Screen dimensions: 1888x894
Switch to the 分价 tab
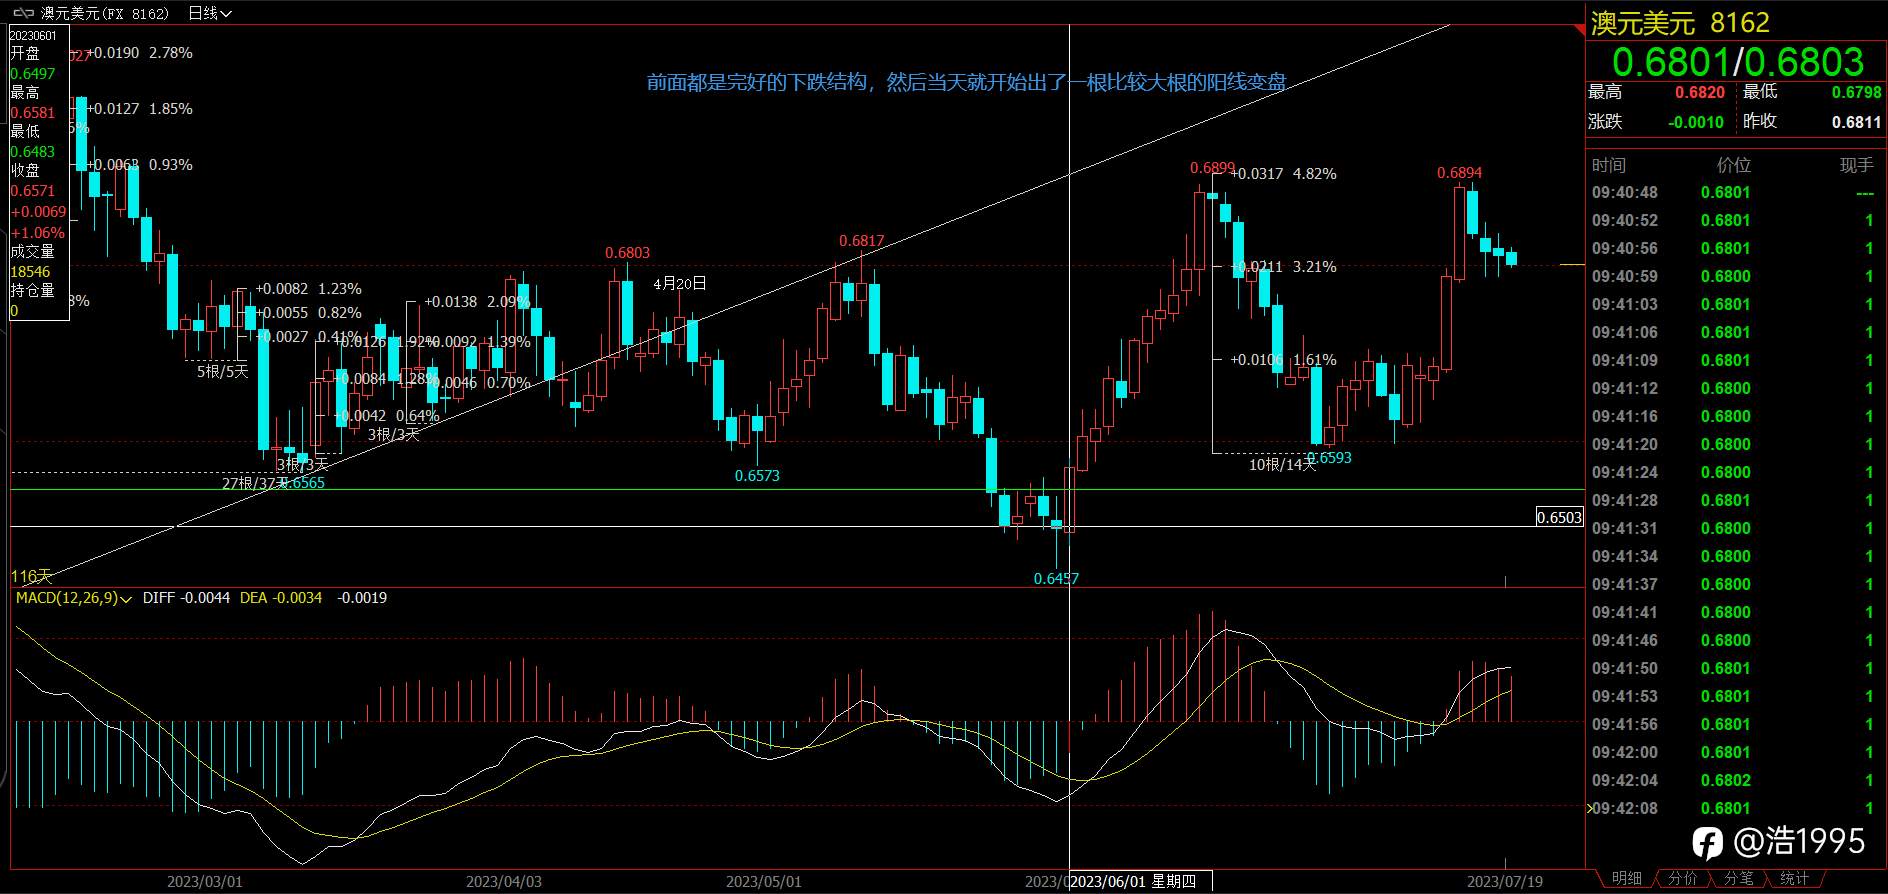coord(1683,878)
